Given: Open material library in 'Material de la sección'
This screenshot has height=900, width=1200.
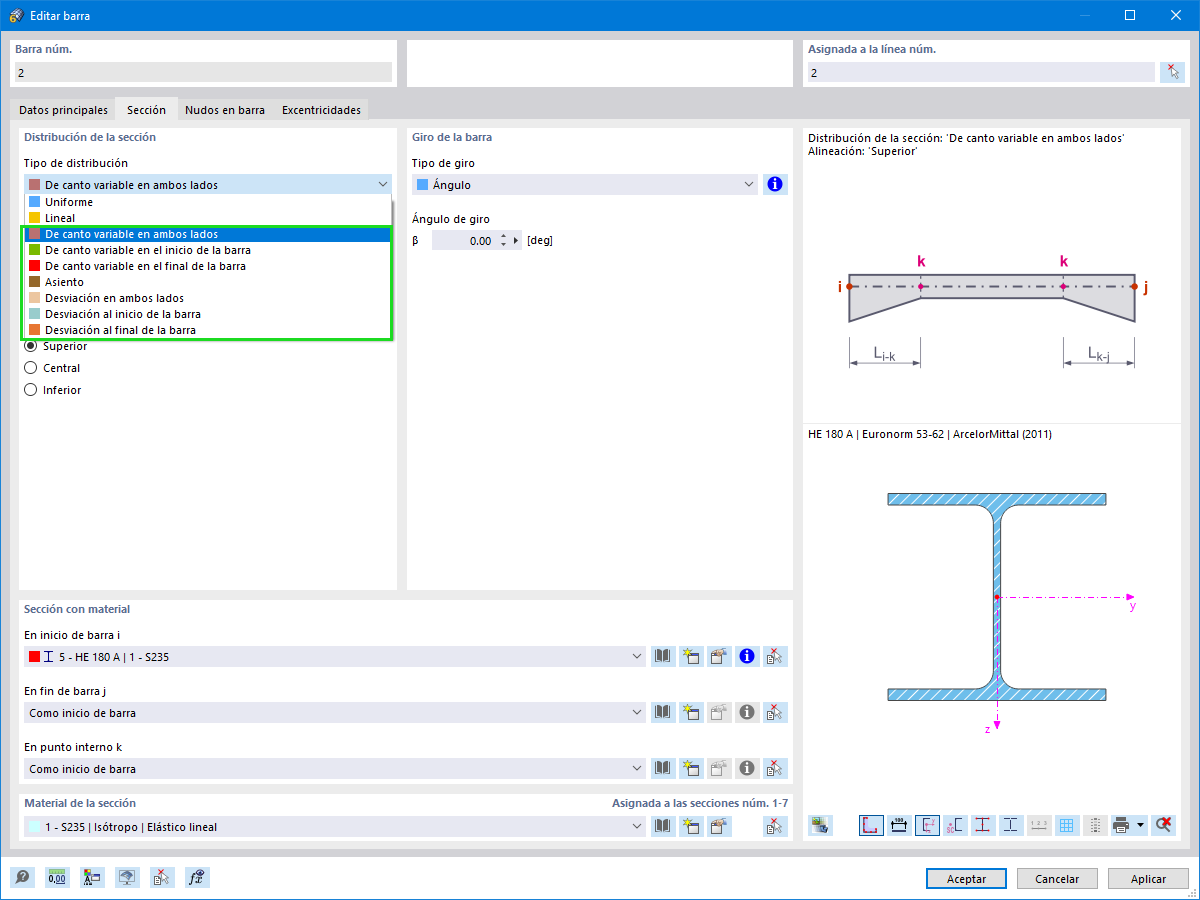Looking at the screenshot, I should pyautogui.click(x=662, y=827).
